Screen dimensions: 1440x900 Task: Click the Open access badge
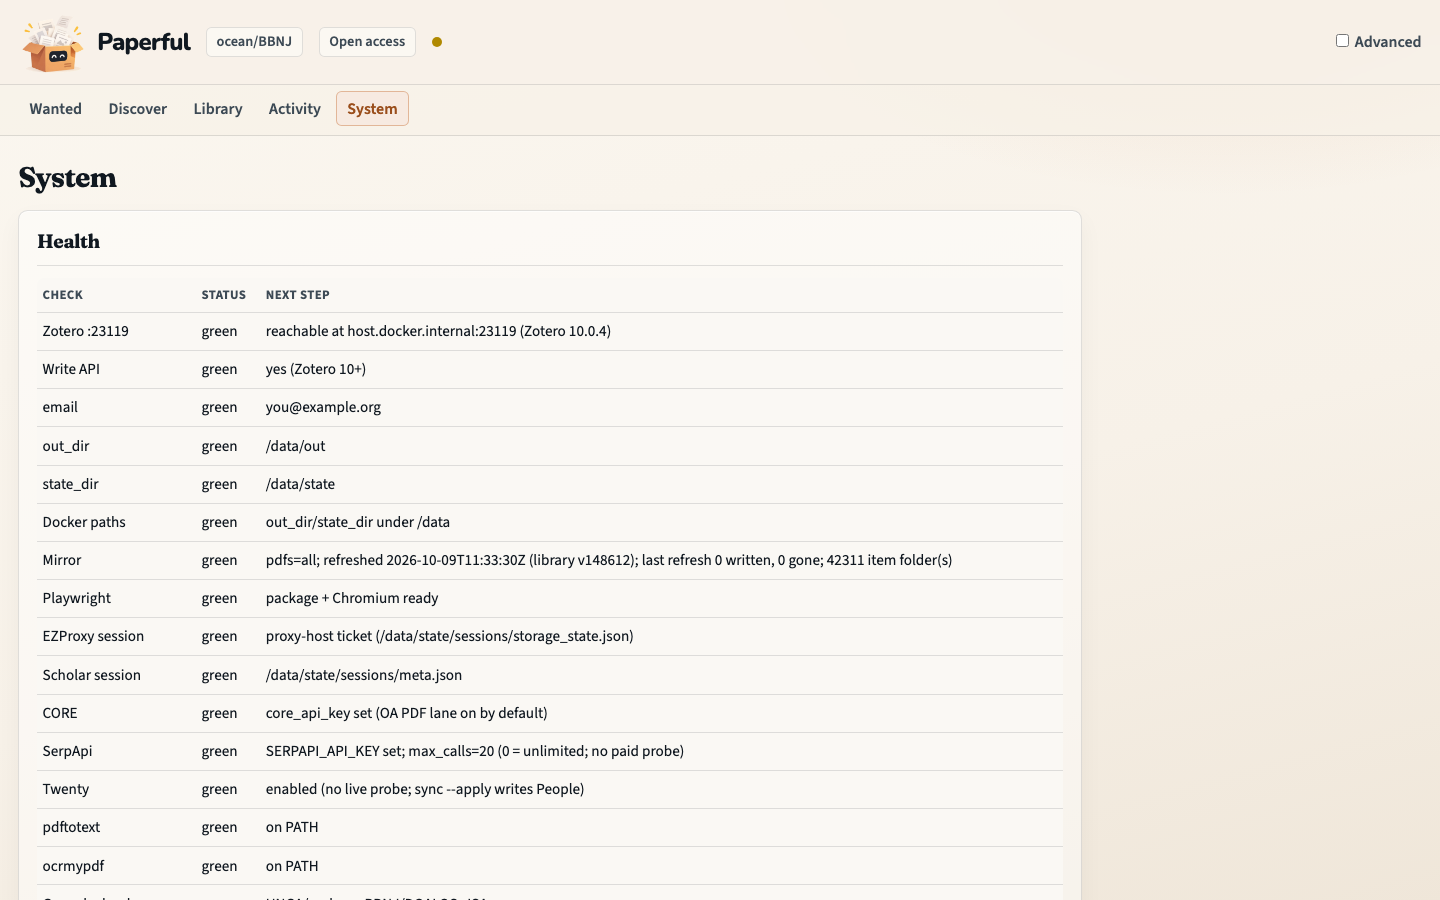point(367,42)
